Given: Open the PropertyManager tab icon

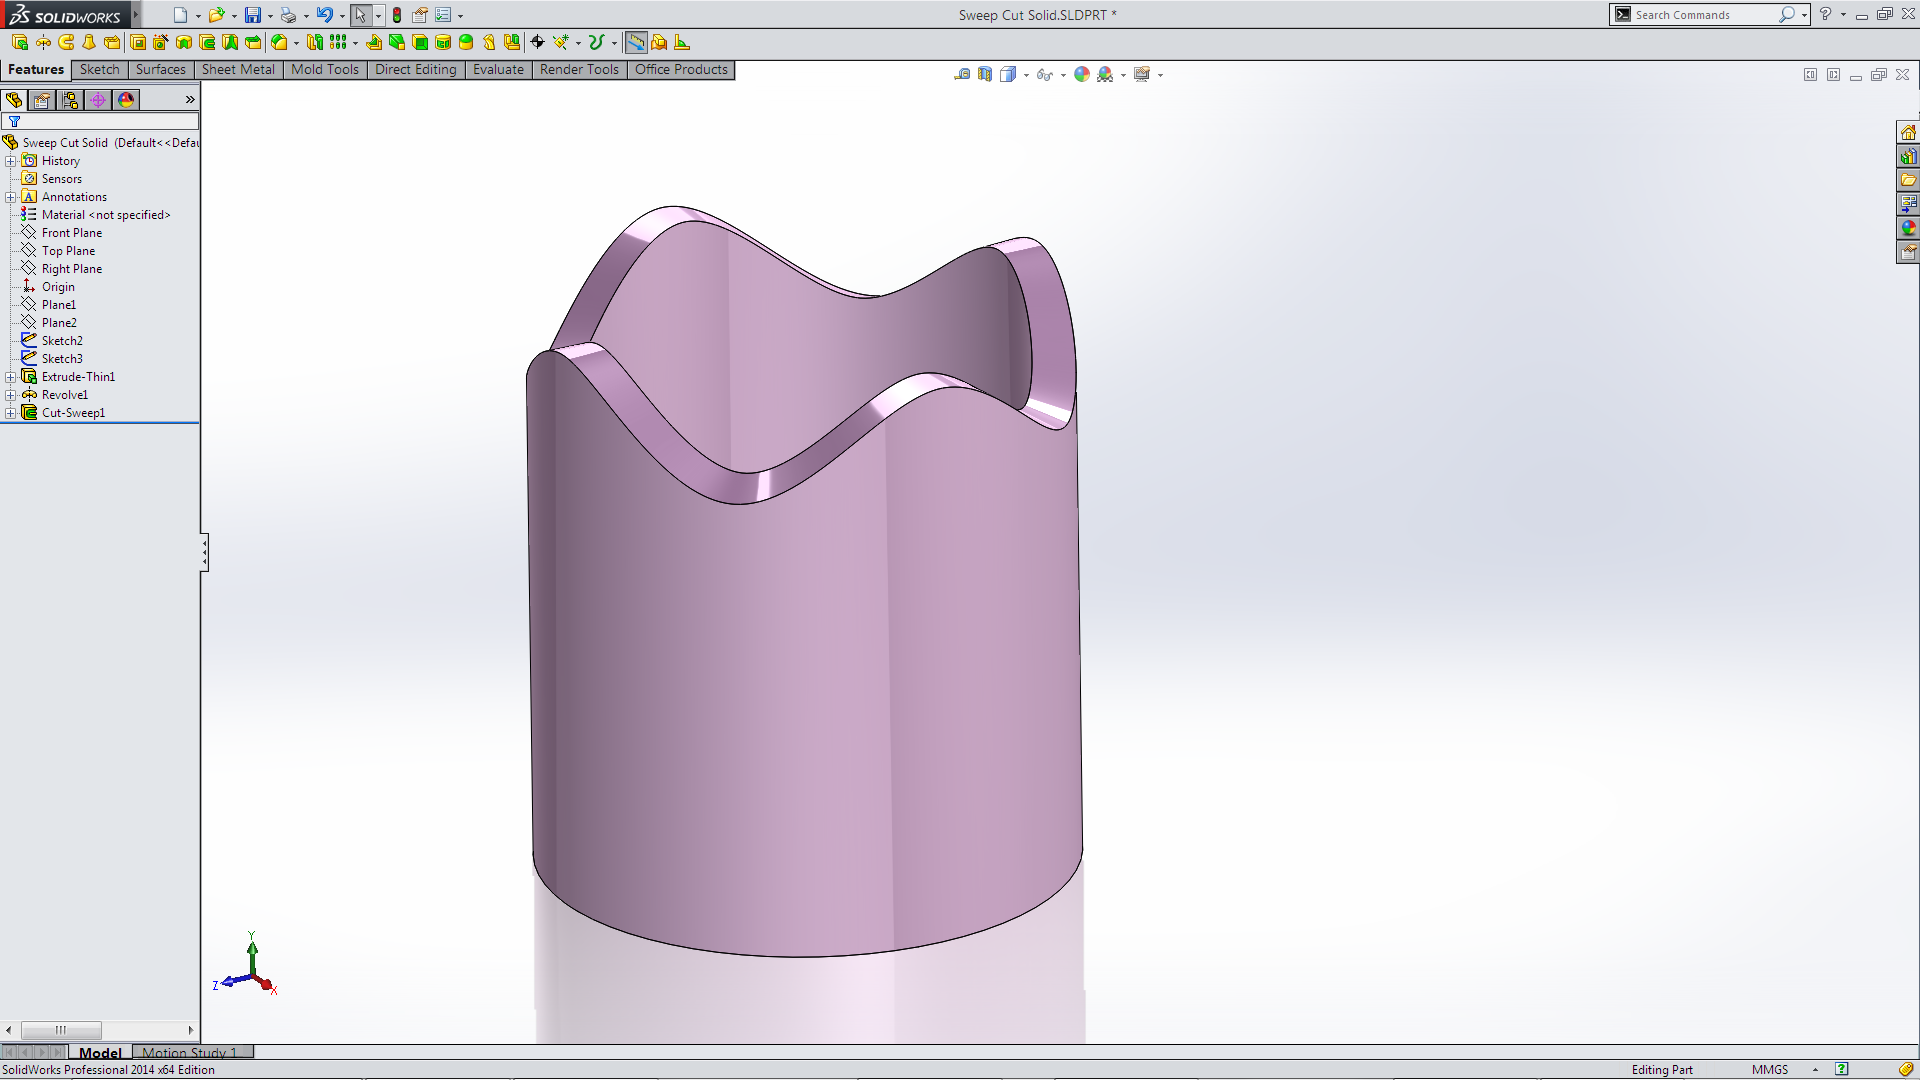Looking at the screenshot, I should coord(42,100).
